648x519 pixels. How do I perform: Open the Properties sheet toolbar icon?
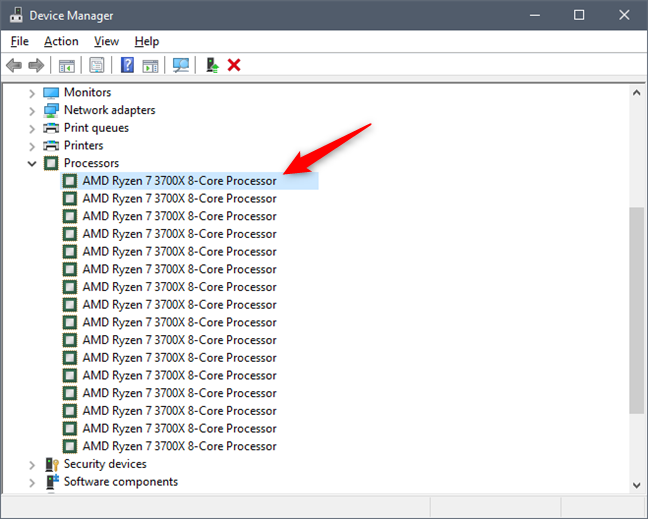click(97, 65)
